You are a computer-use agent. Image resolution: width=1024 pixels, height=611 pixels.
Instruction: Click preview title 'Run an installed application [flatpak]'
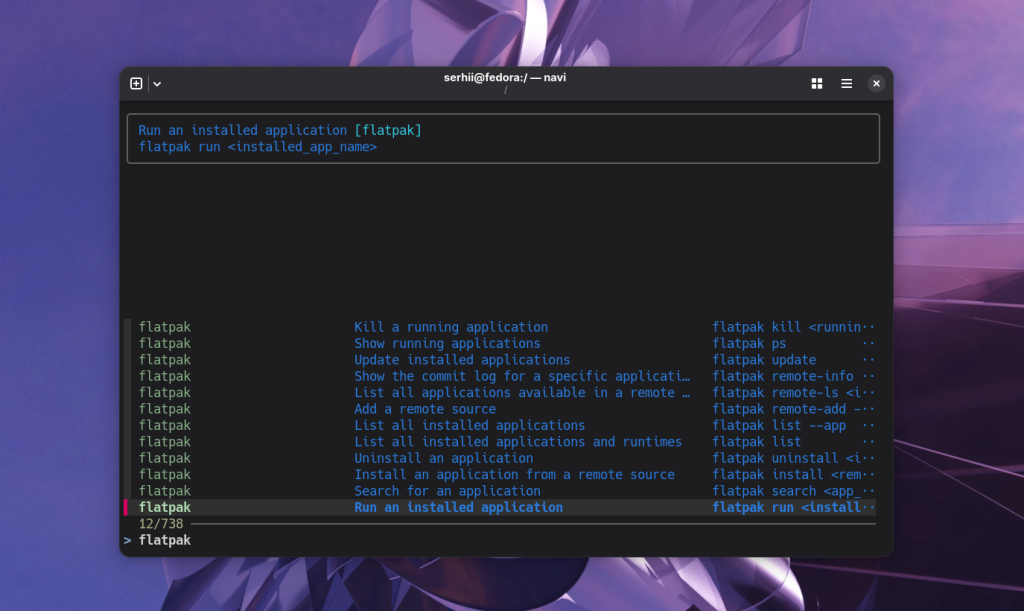click(280, 130)
